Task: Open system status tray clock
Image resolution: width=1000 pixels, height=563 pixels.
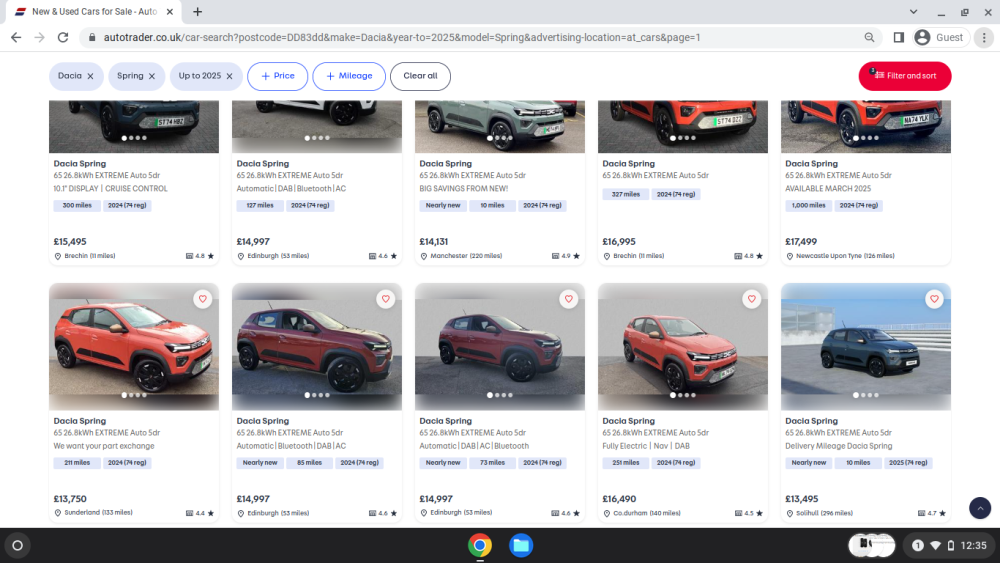Action: pos(973,546)
